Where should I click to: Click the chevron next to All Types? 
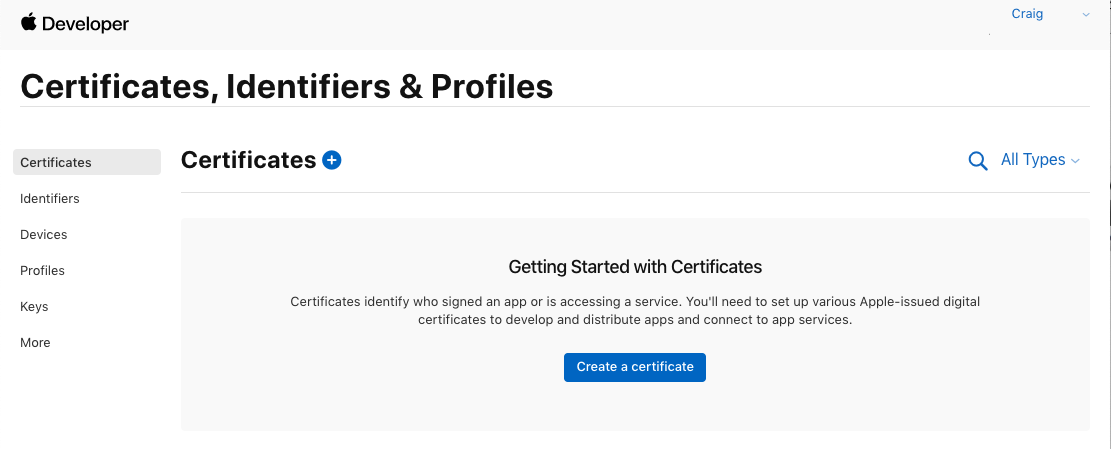[x=1075, y=161]
